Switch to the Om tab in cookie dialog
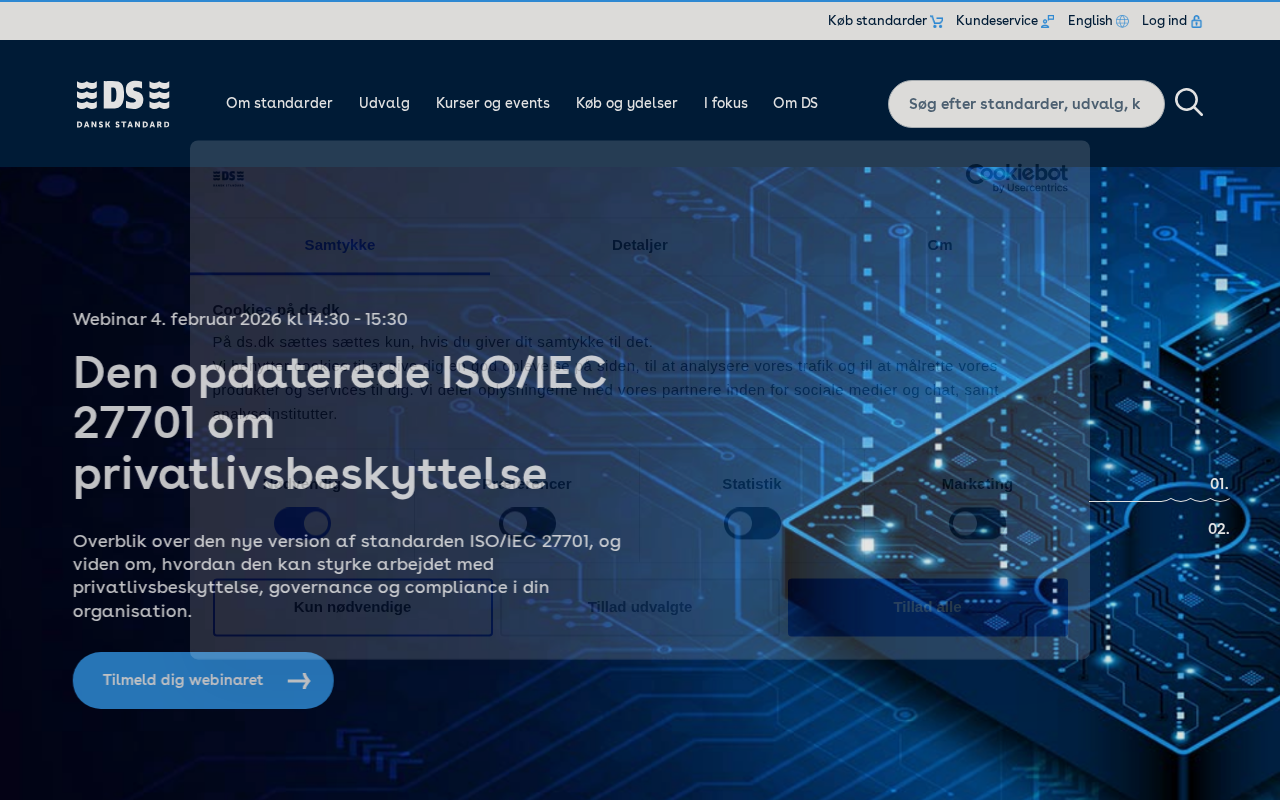The width and height of the screenshot is (1280, 800). coord(940,245)
